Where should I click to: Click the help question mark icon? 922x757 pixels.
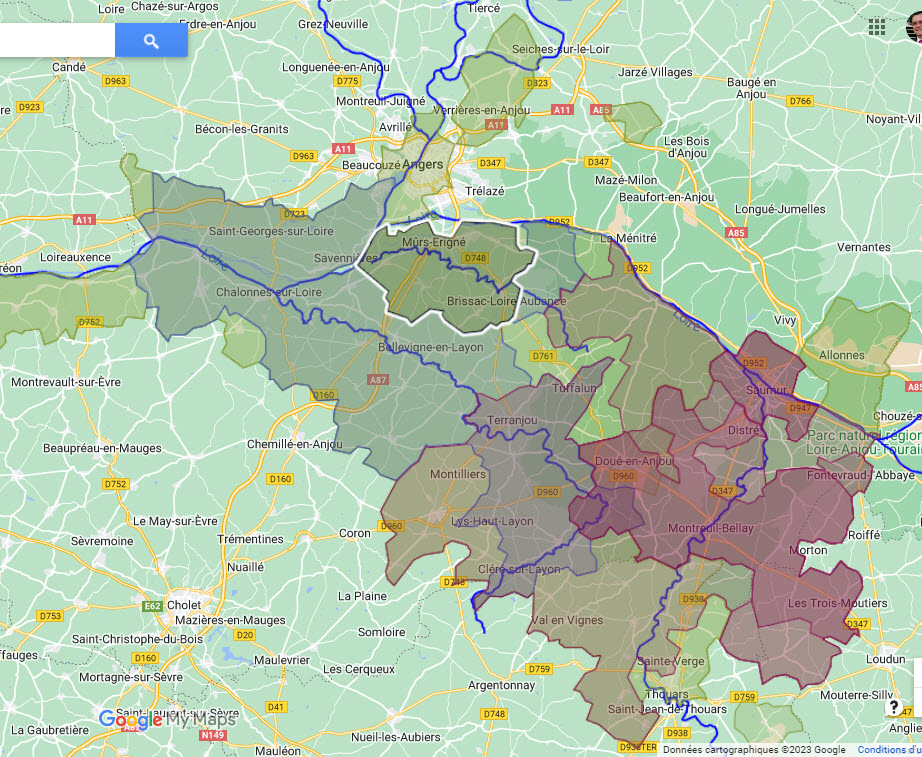coord(893,708)
